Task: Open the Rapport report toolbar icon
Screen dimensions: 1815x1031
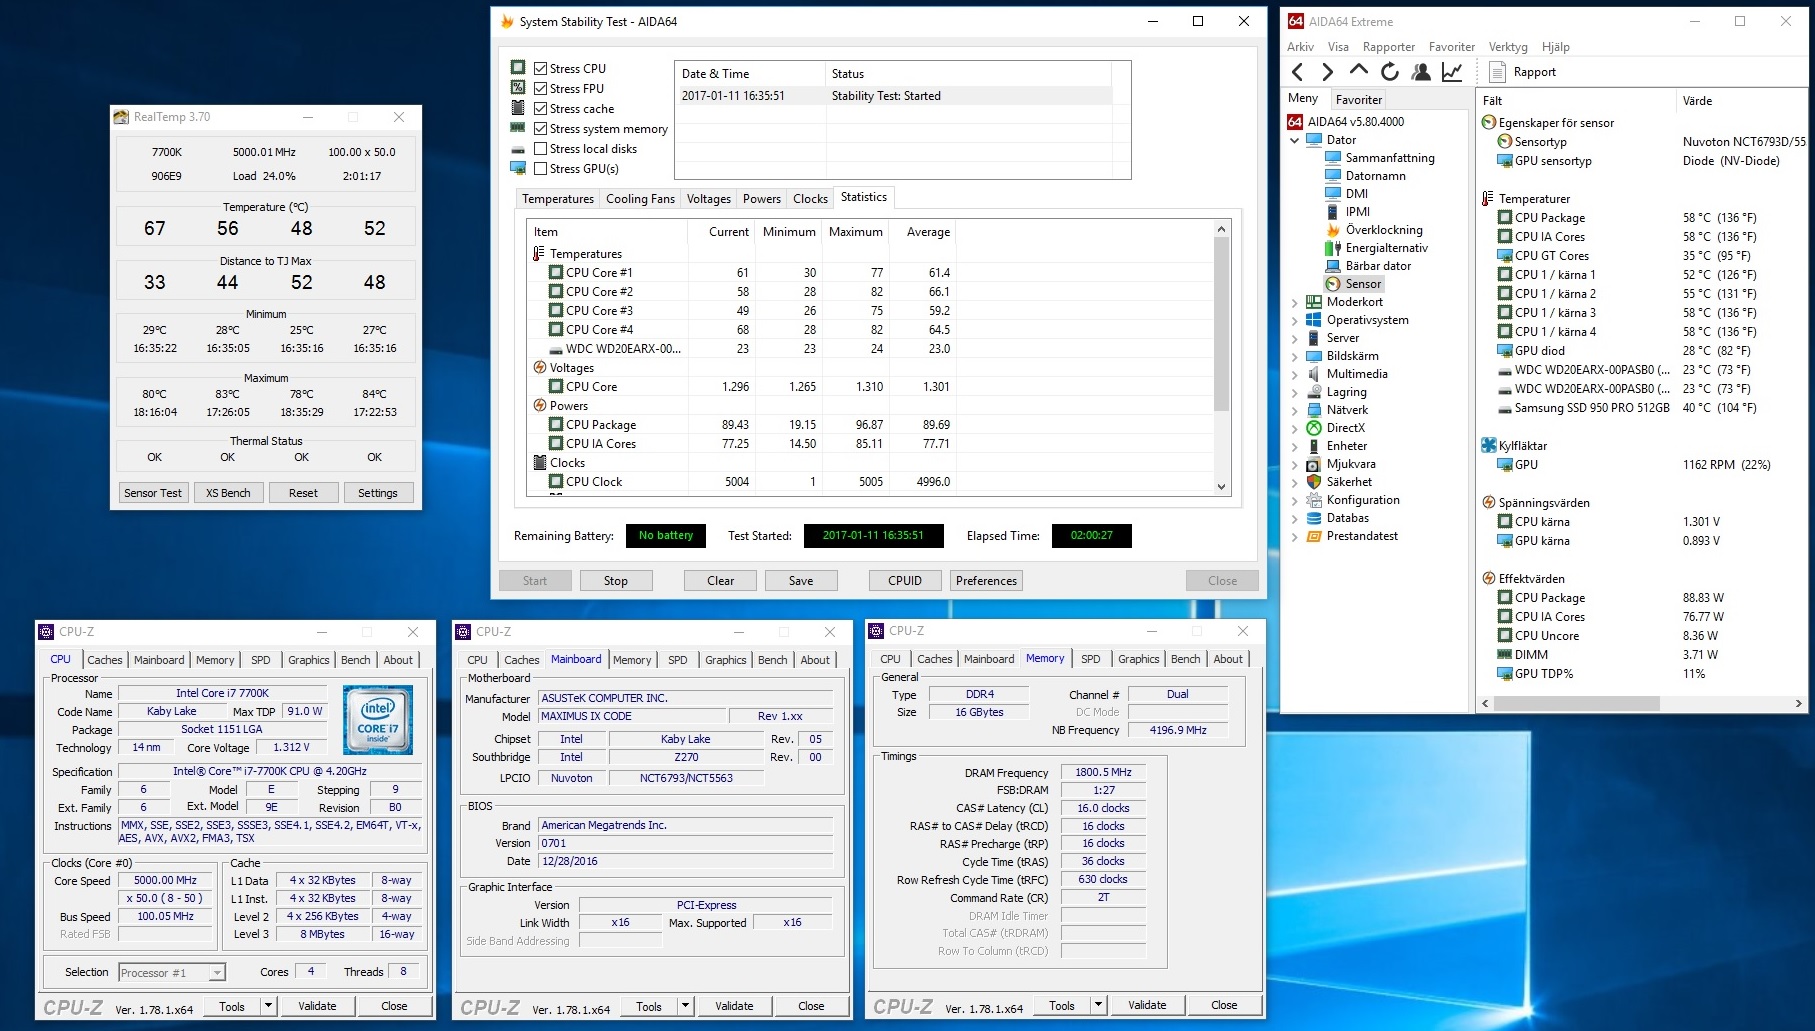Action: tap(1497, 72)
